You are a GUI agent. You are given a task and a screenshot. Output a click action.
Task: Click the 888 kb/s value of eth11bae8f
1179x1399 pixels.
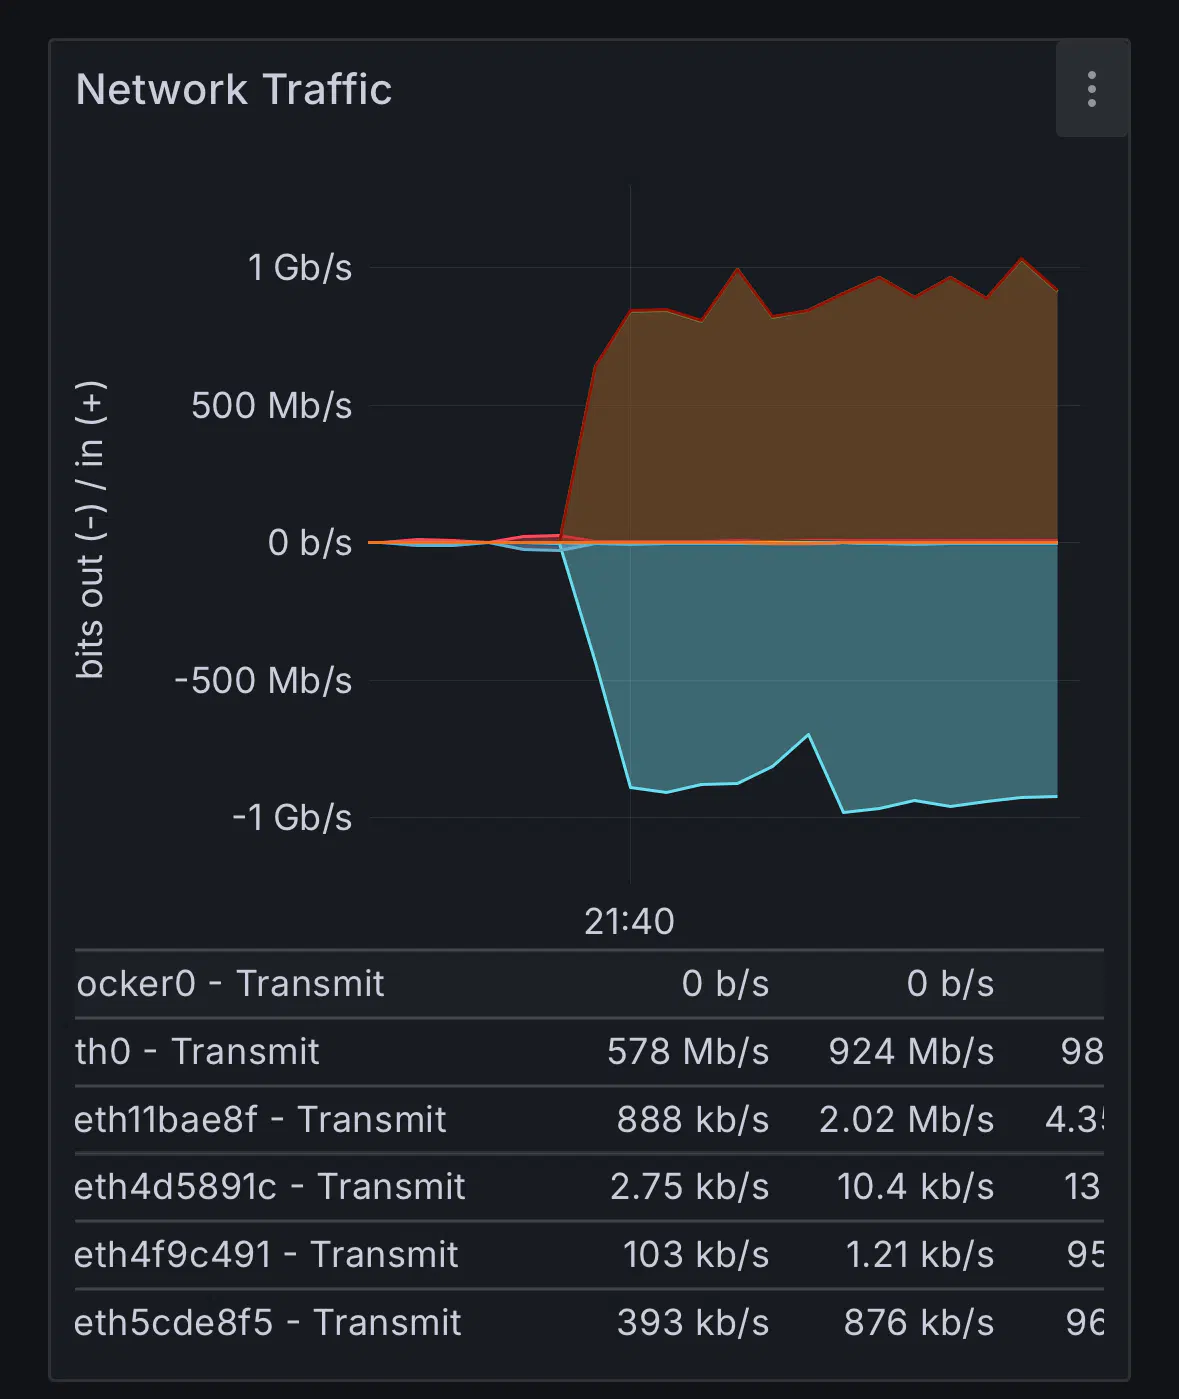point(693,1120)
